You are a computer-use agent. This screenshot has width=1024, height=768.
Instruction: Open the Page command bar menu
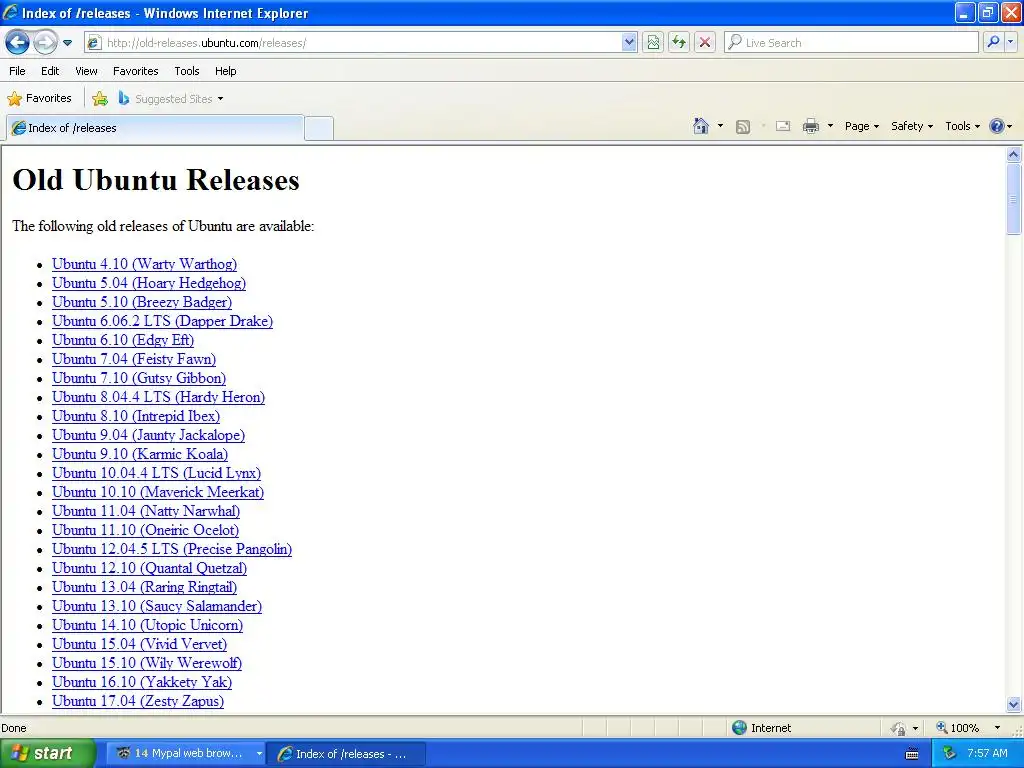pos(861,126)
